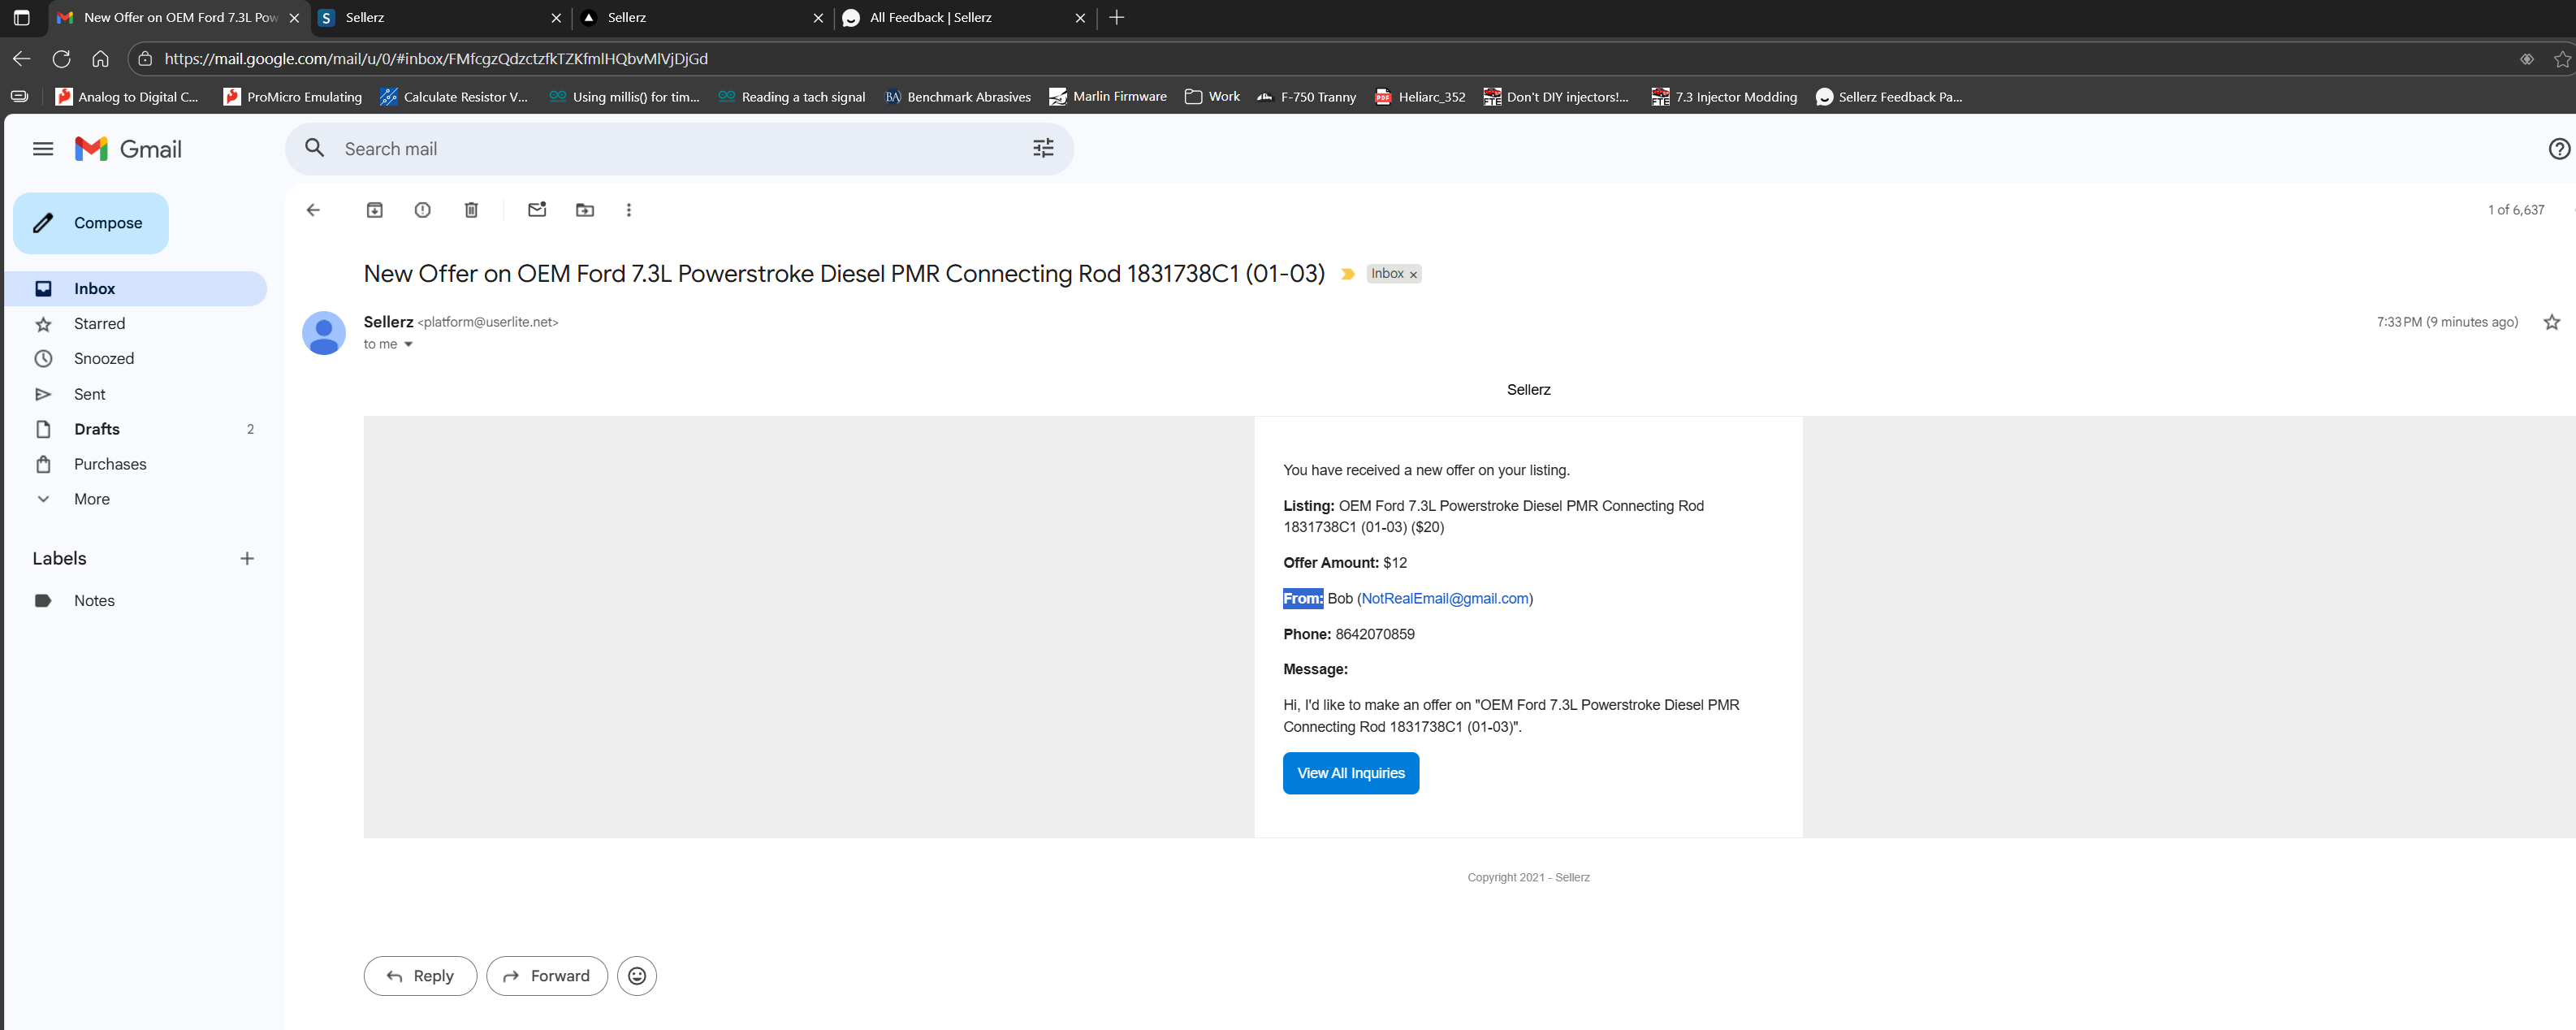The height and width of the screenshot is (1030, 2576).
Task: Open Gmail support help icon
Action: pos(2559,149)
